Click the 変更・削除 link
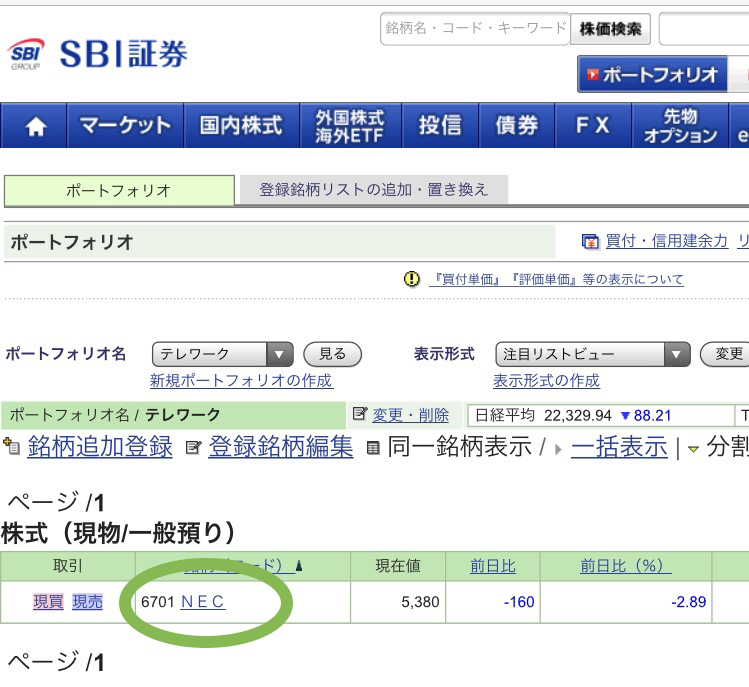The image size is (749, 687). pyautogui.click(x=410, y=415)
